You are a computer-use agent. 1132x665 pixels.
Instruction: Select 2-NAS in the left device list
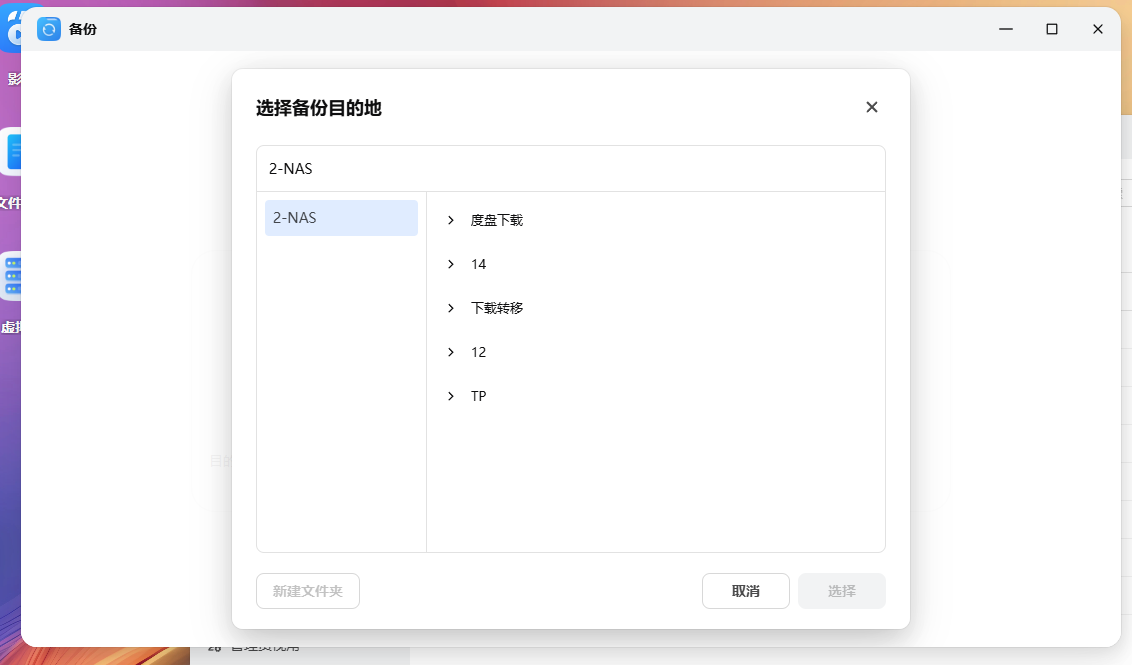[341, 217]
